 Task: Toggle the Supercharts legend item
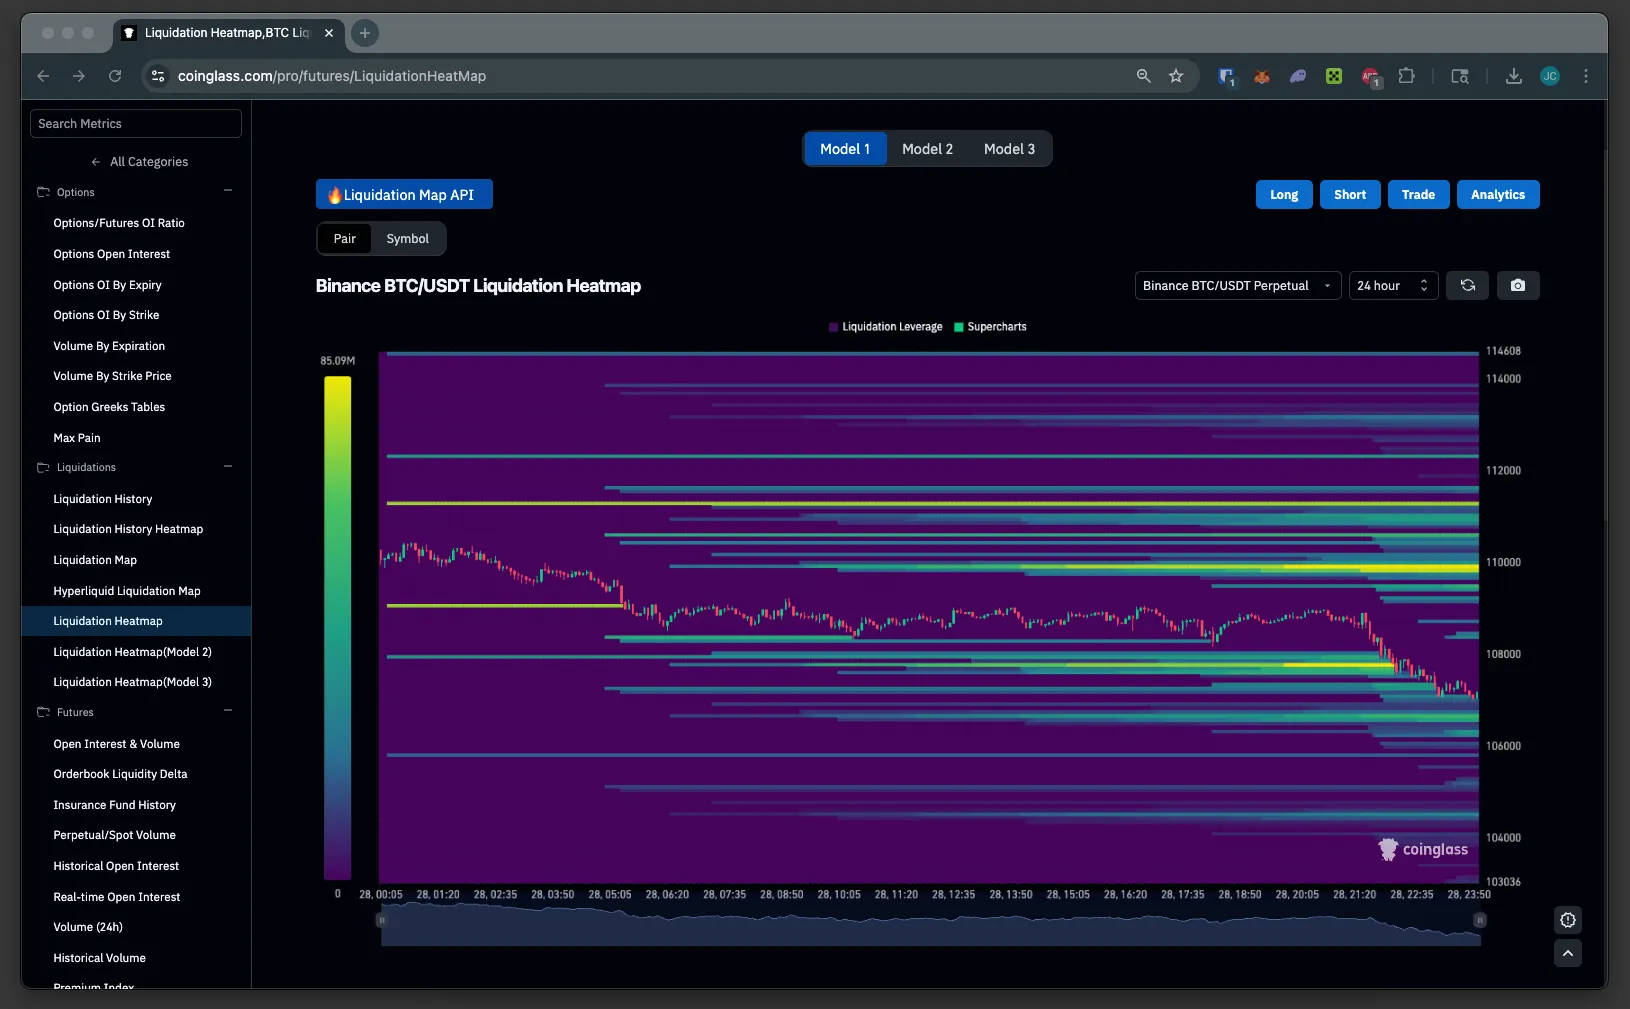click(990, 327)
